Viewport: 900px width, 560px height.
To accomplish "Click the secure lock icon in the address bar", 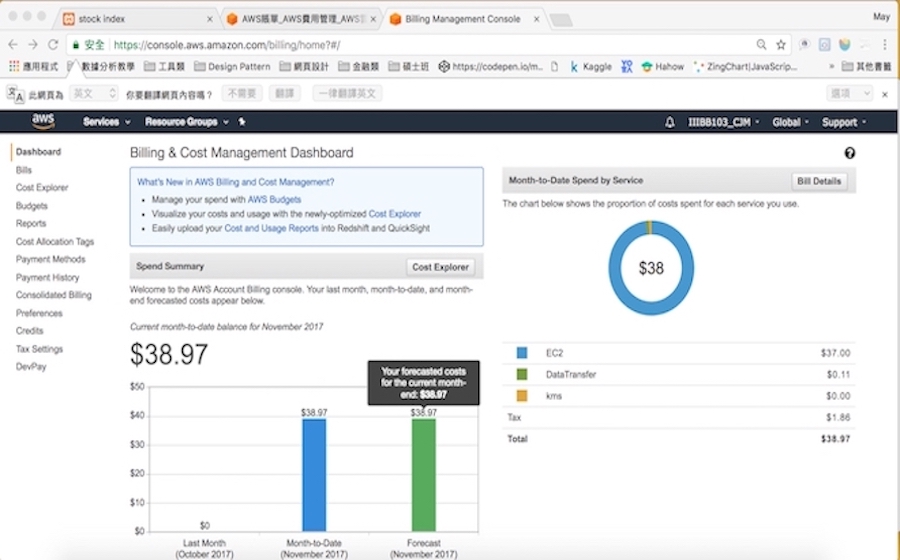I will 76,45.
